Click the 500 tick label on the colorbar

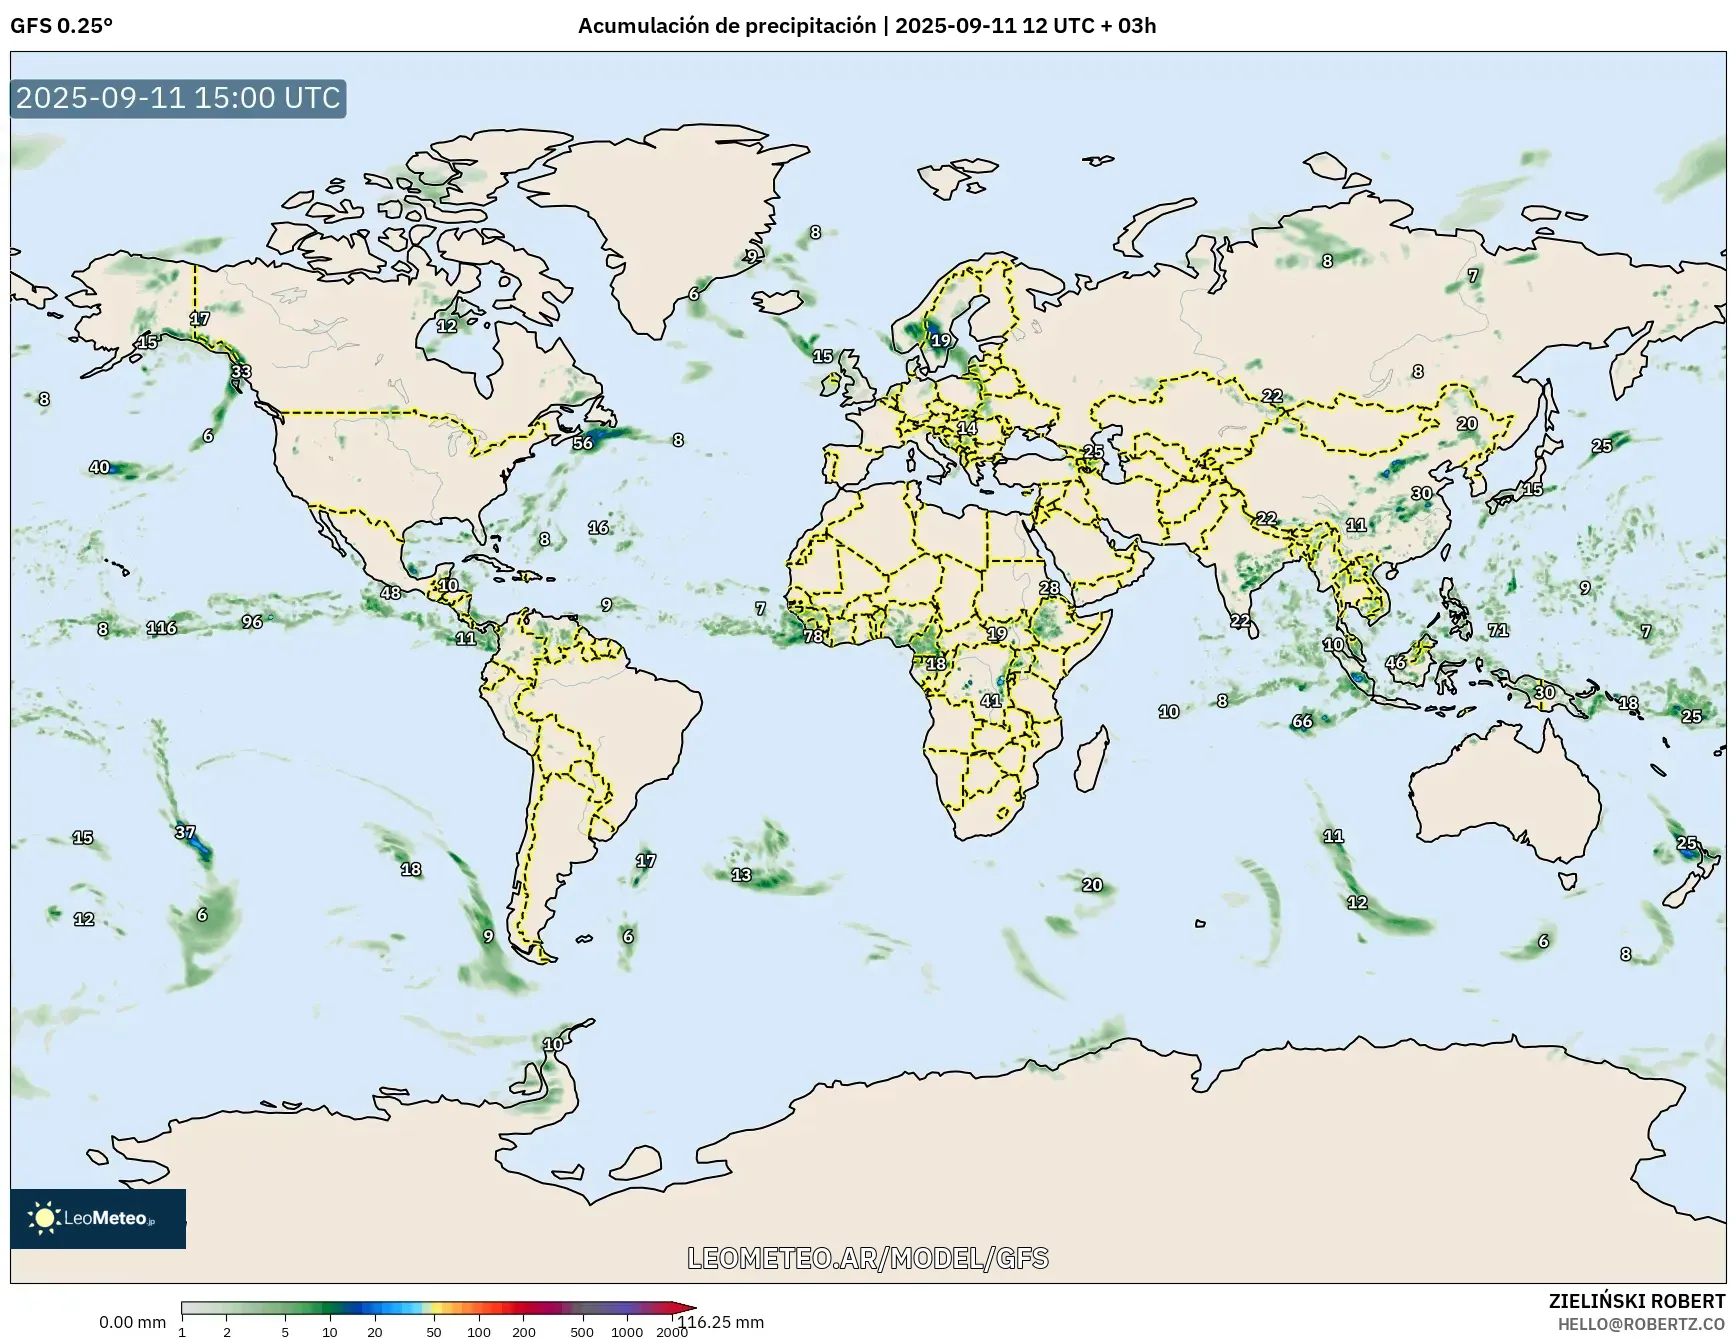pyautogui.click(x=582, y=1332)
